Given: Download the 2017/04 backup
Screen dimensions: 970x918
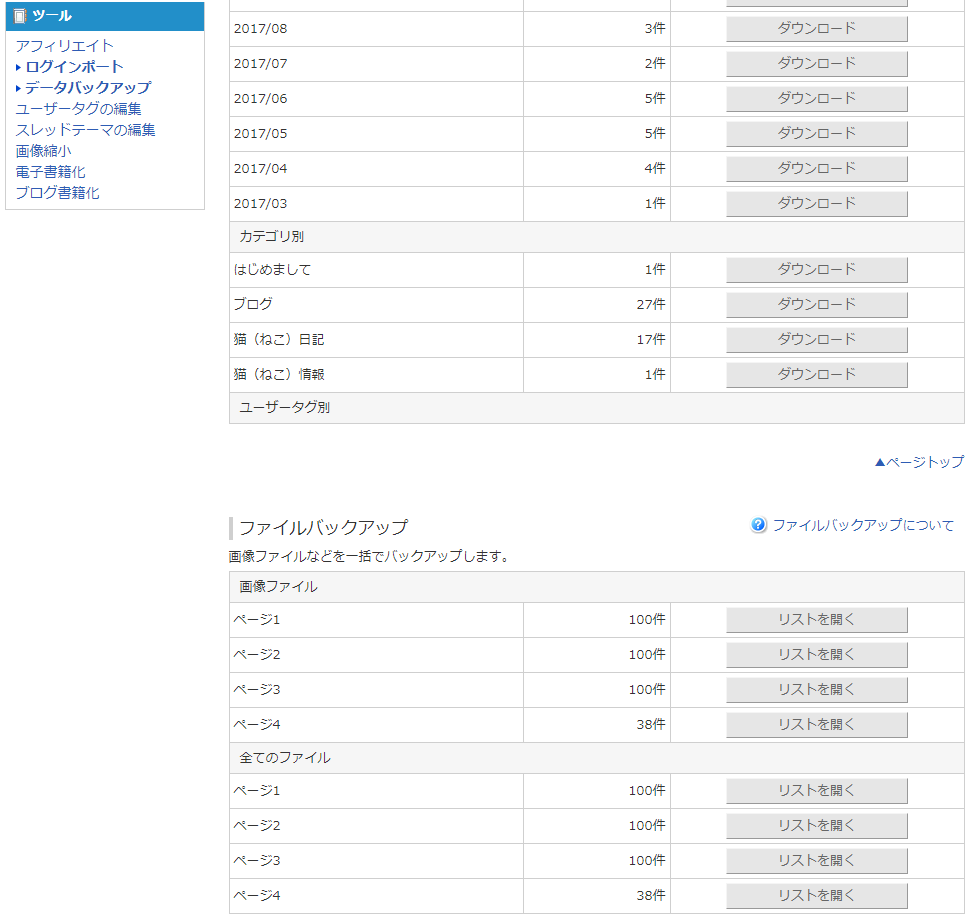Looking at the screenshot, I should point(817,169).
